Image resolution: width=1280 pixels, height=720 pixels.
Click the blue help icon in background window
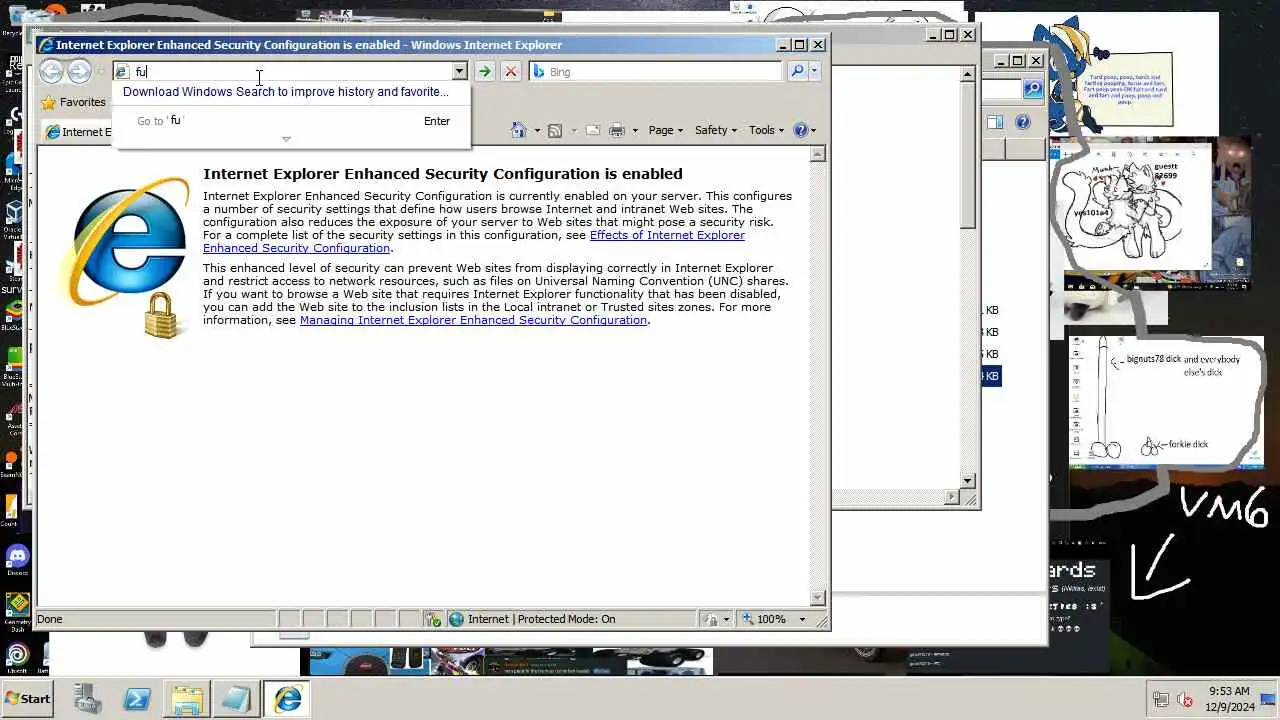(1022, 122)
